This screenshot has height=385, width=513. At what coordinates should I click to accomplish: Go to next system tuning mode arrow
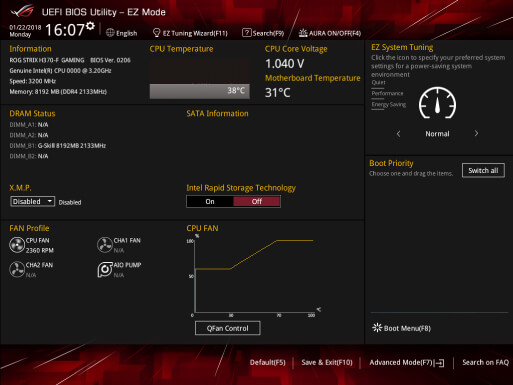pos(476,133)
